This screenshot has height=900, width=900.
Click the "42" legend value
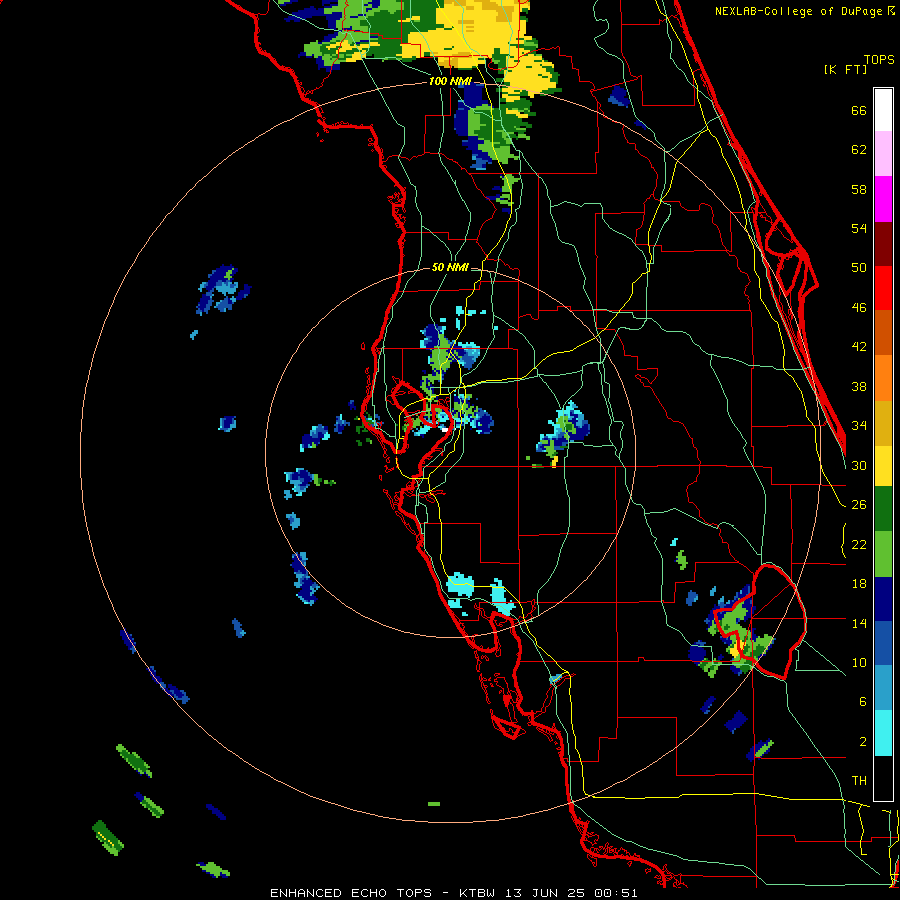[x=859, y=347]
